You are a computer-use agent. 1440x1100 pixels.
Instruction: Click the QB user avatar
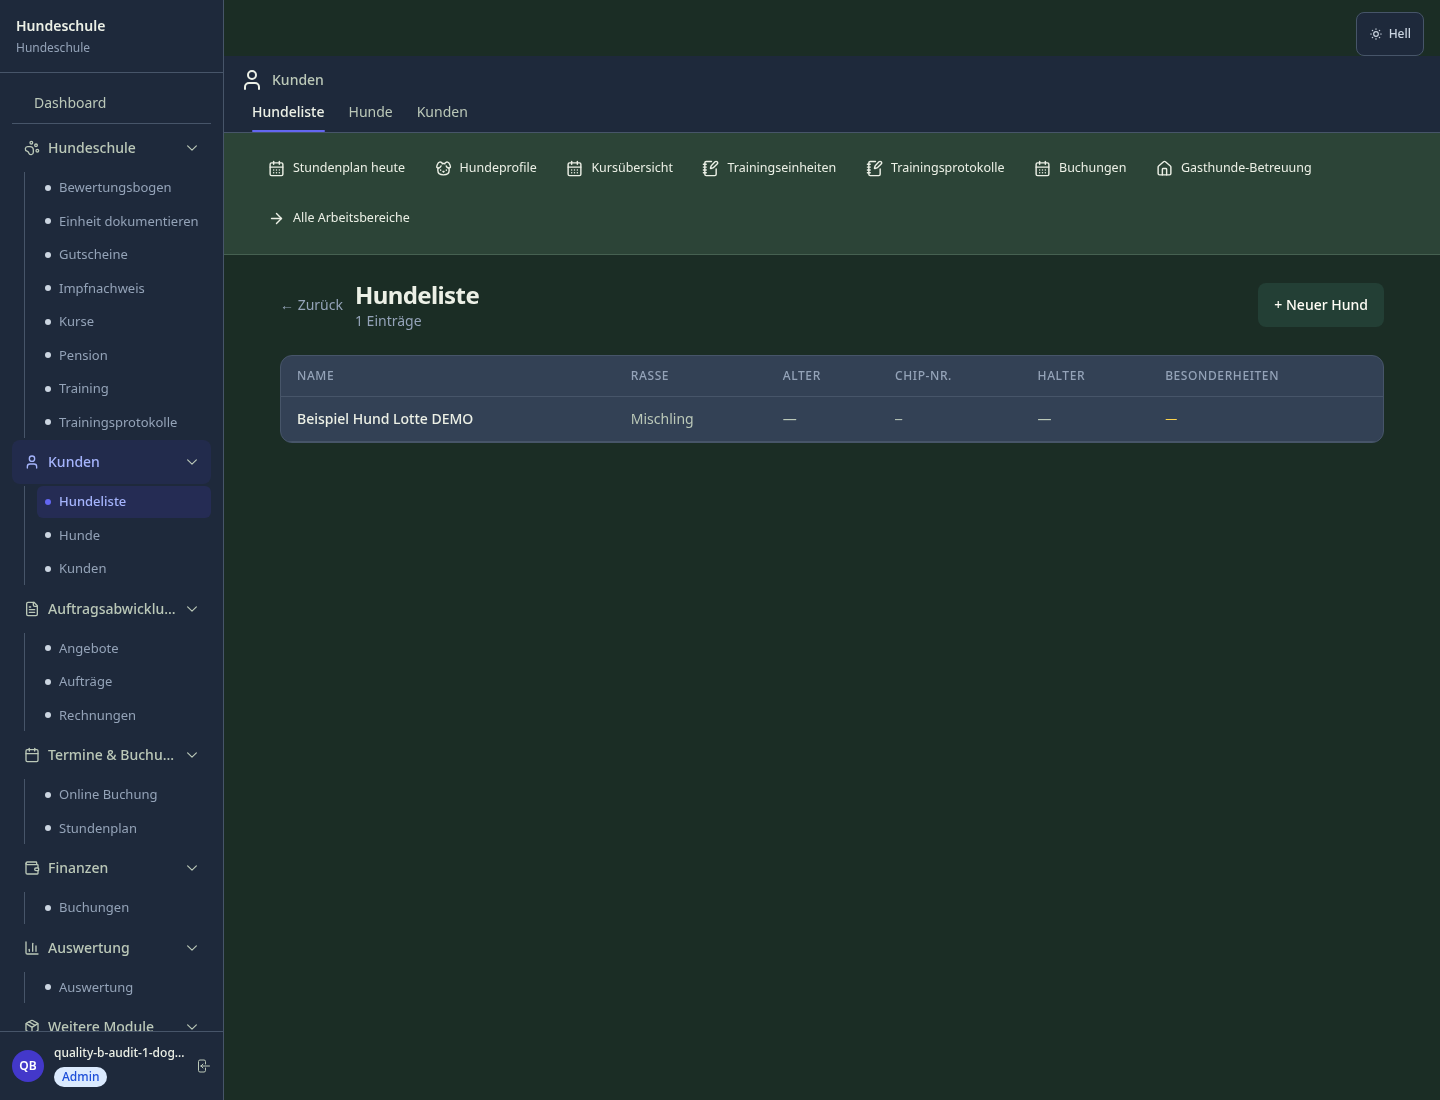[x=28, y=1066]
